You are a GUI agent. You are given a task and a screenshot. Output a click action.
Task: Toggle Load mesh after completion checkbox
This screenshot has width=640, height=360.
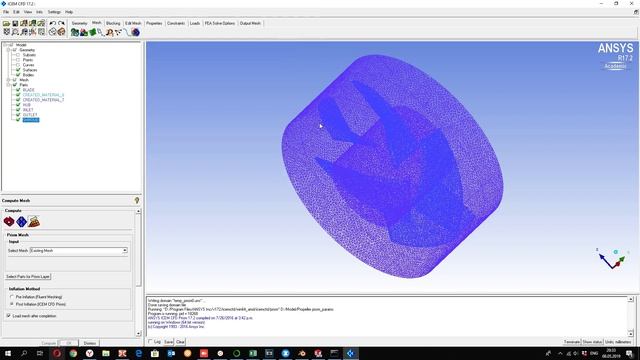click(x=9, y=316)
